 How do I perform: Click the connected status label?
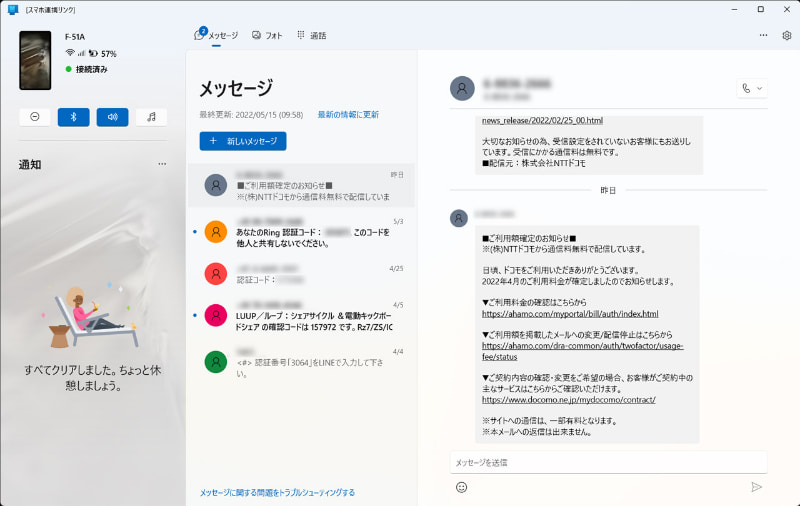pyautogui.click(x=91, y=69)
